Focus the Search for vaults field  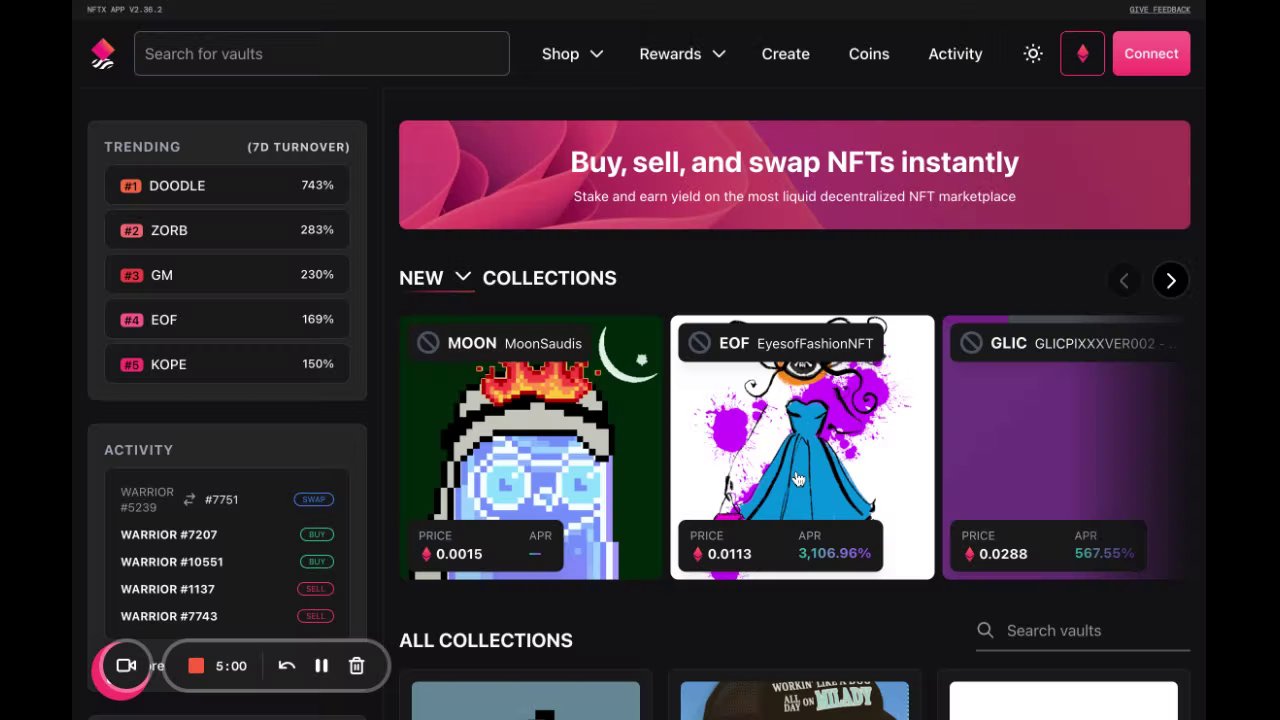point(322,54)
